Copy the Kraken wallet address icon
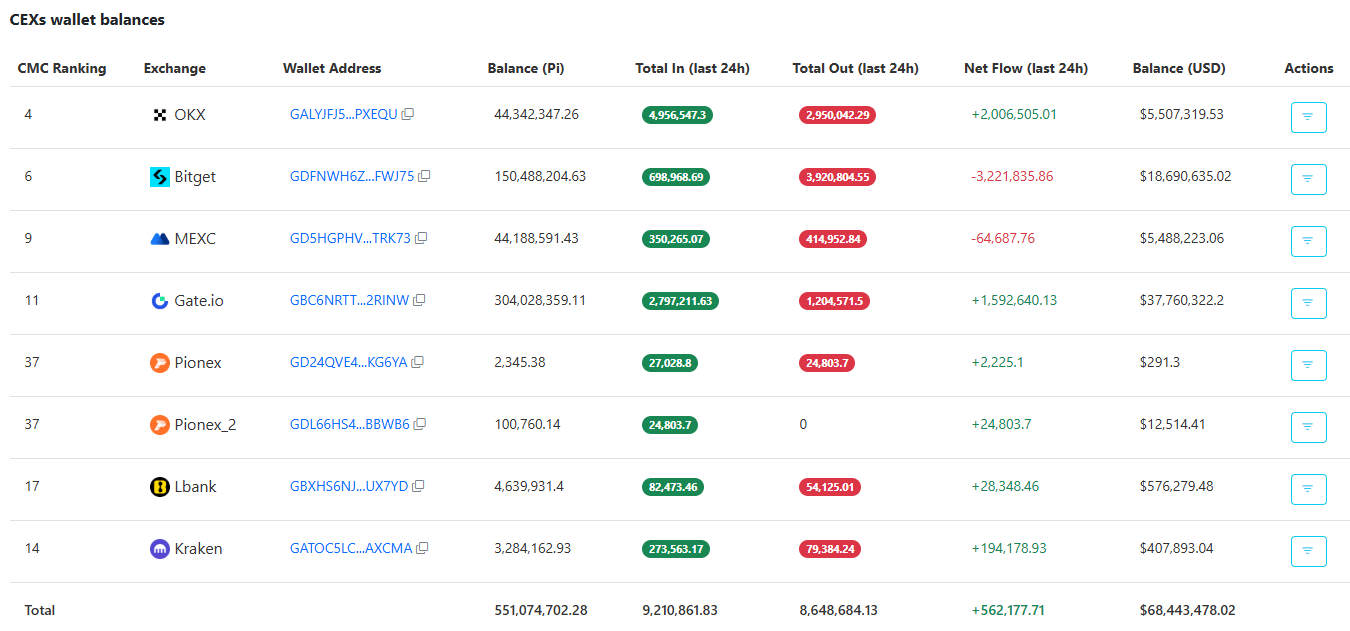The image size is (1350, 631). [422, 548]
